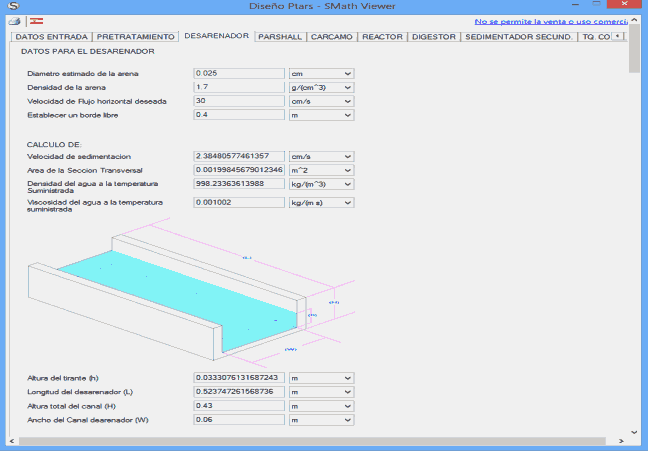Click the desarenador channel diagram image

click(180, 295)
